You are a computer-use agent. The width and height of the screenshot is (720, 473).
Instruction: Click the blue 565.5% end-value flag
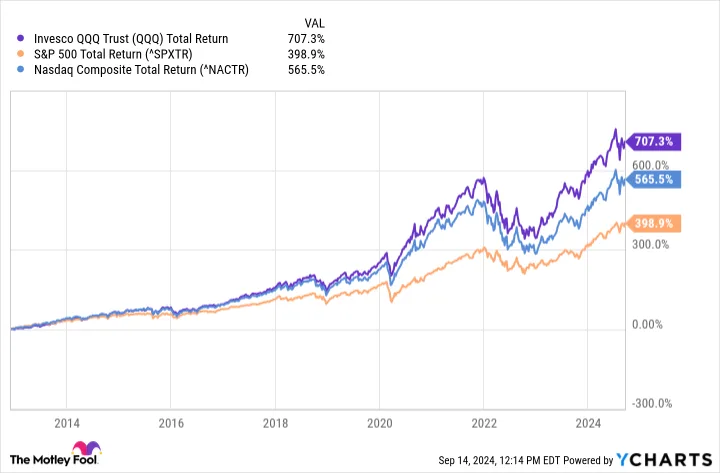click(x=654, y=179)
